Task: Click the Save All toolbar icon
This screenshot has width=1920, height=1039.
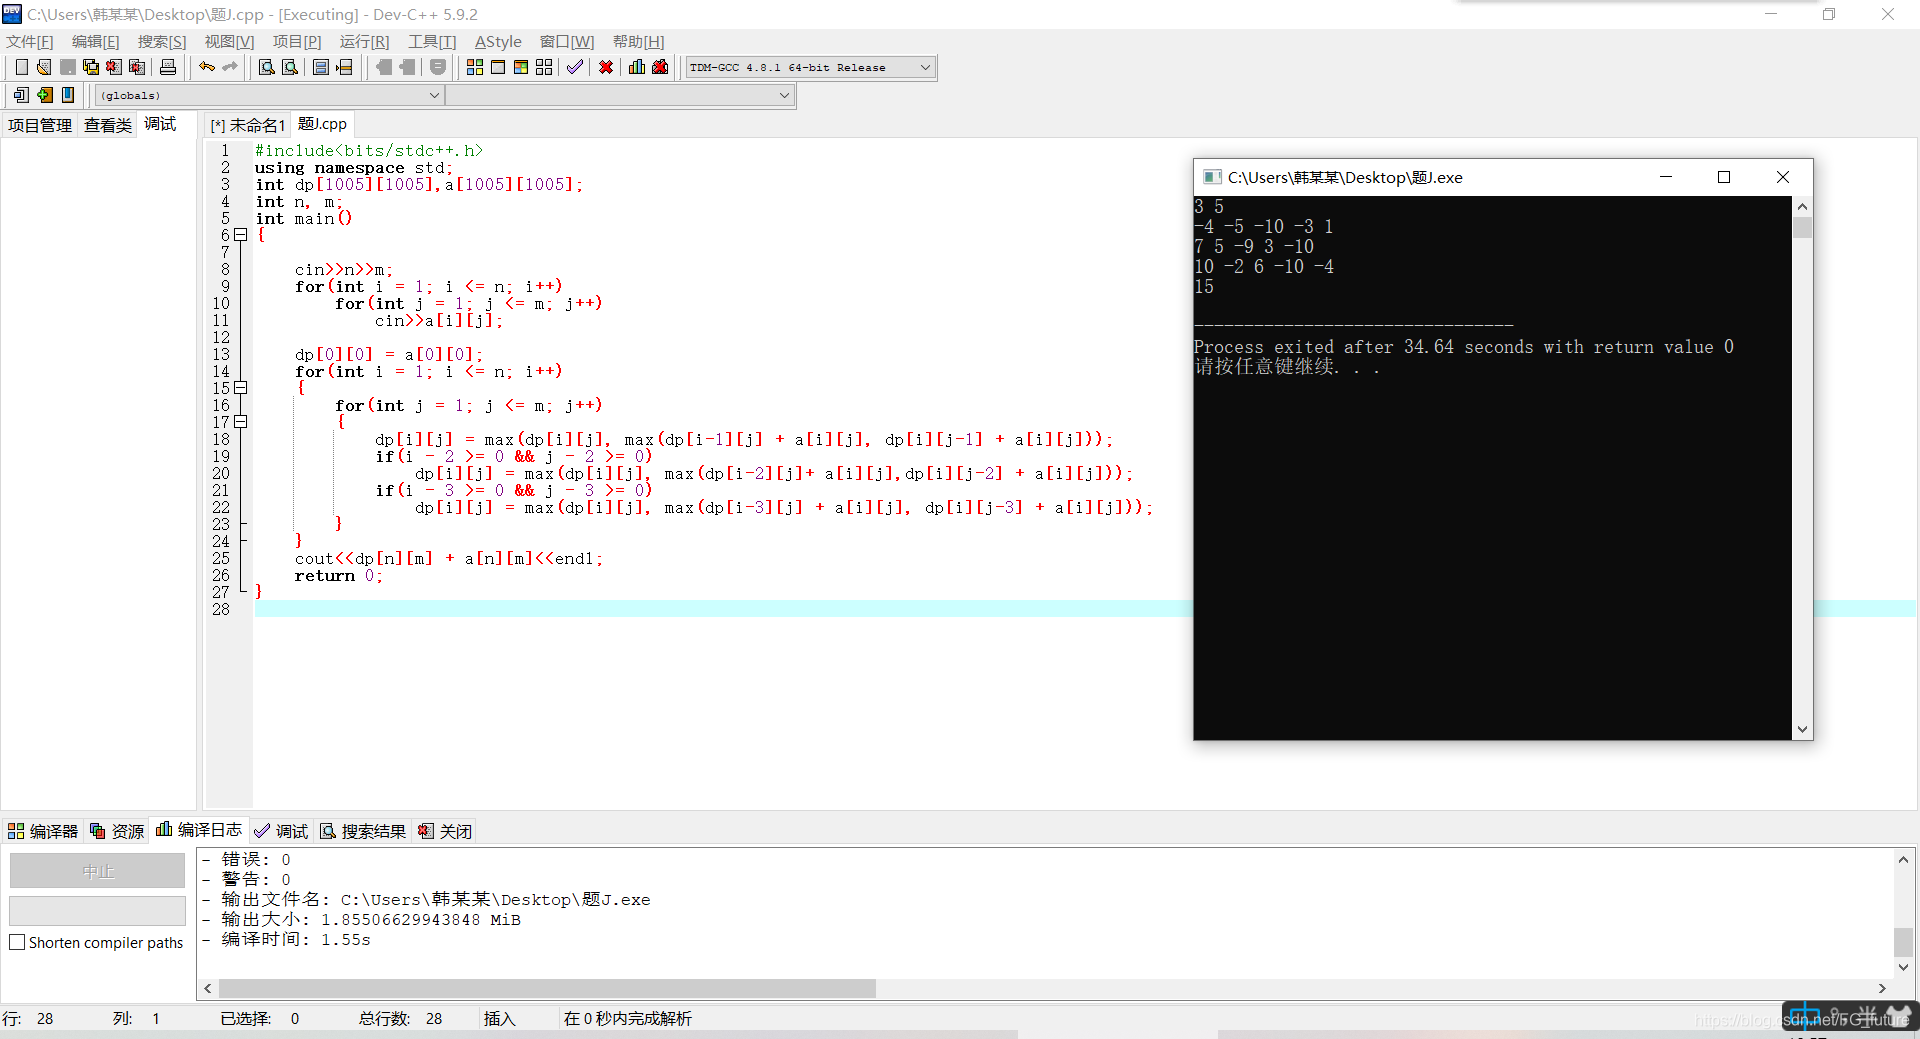Action: coord(91,67)
